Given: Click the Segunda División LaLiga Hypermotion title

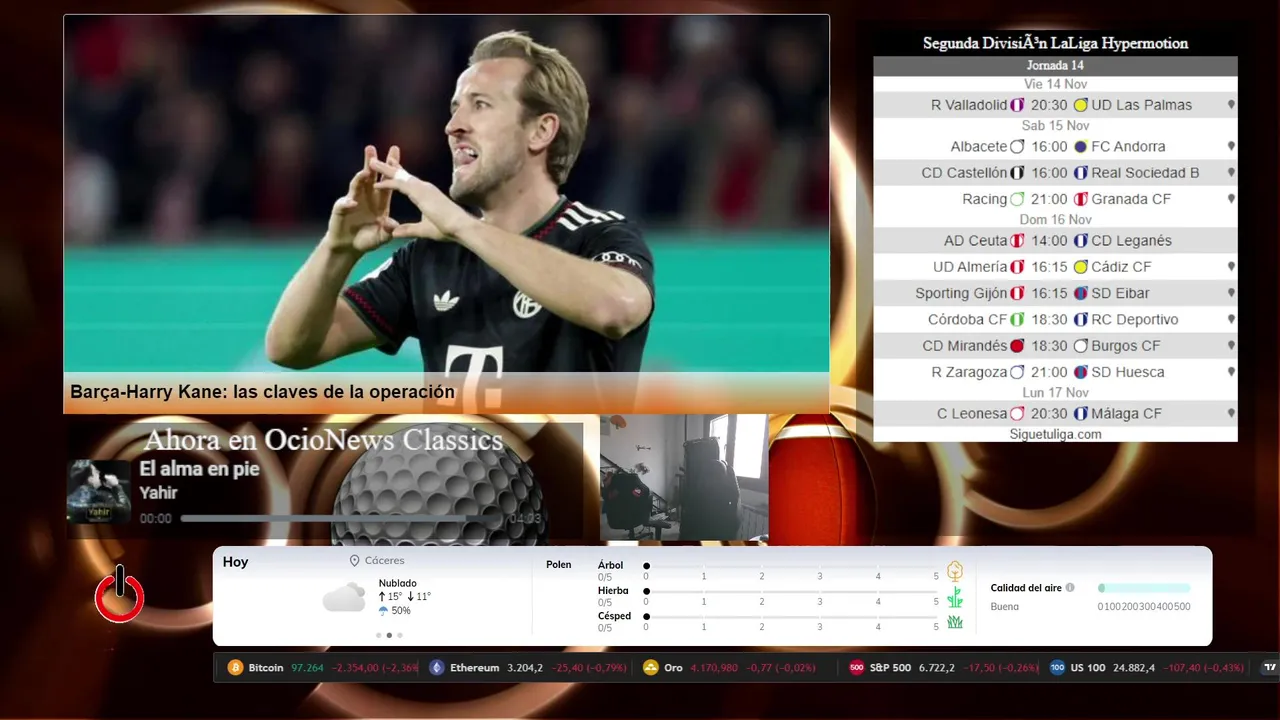Looking at the screenshot, I should click(x=1055, y=44).
